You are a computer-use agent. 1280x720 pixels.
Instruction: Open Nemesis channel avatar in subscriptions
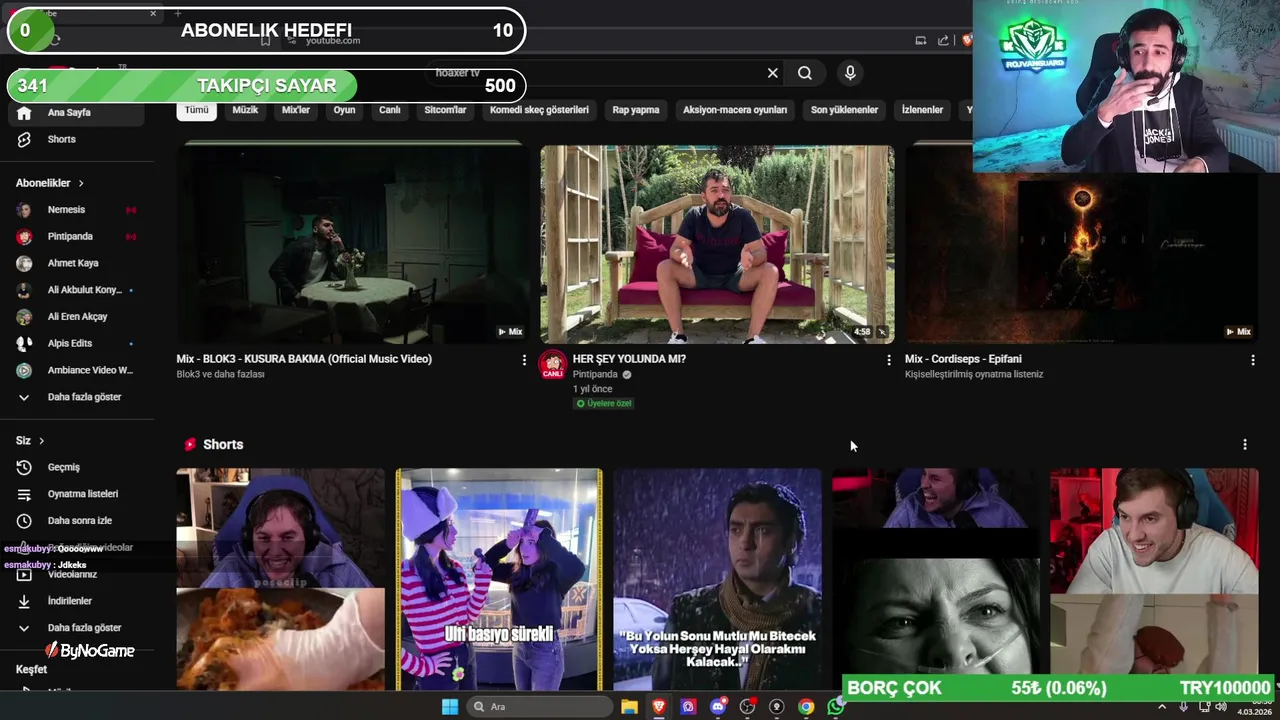tap(24, 210)
